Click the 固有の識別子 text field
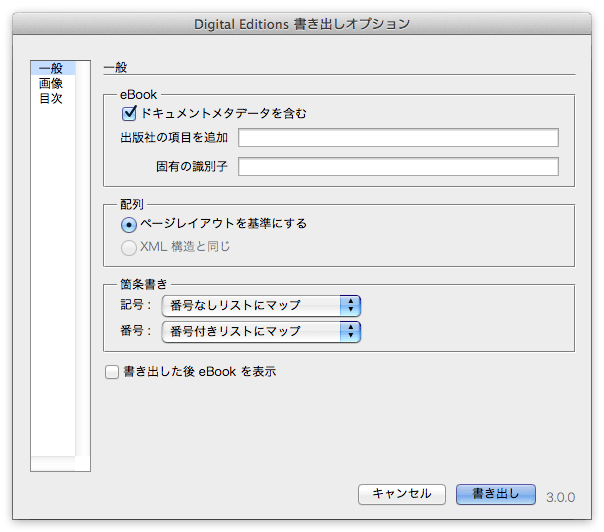This screenshot has height=532, width=604. click(398, 166)
